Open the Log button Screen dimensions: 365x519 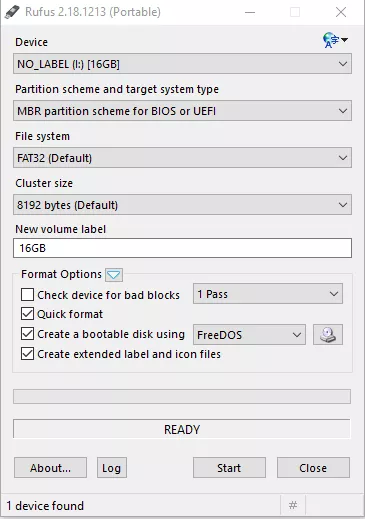(x=112, y=468)
